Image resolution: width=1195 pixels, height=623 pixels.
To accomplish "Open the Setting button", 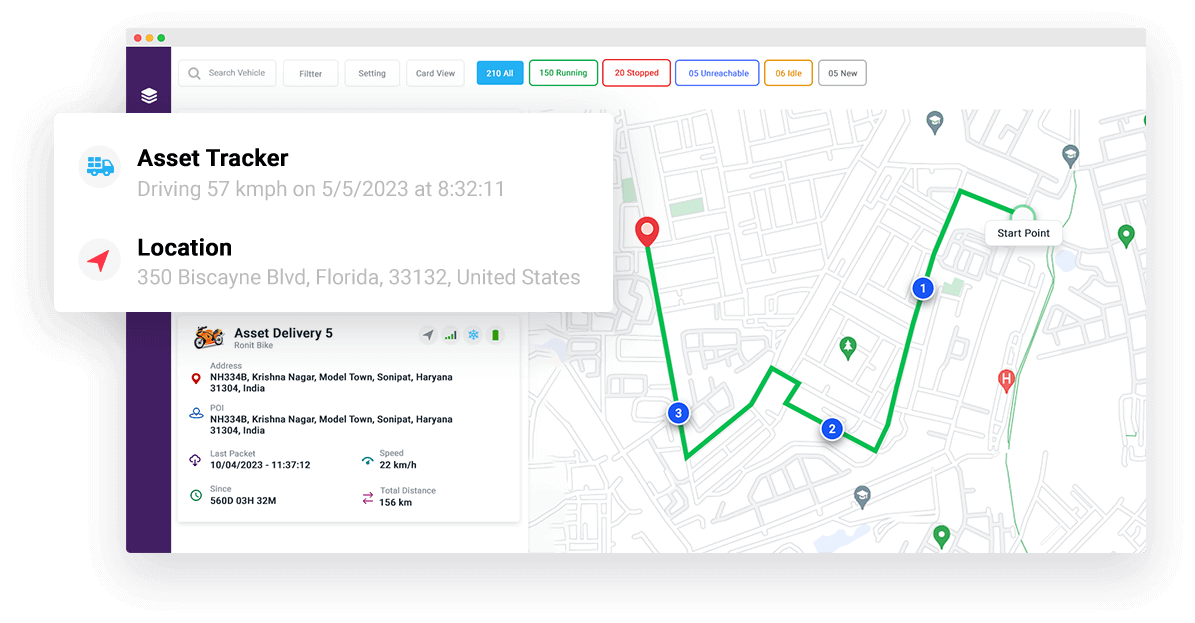I will coord(372,73).
